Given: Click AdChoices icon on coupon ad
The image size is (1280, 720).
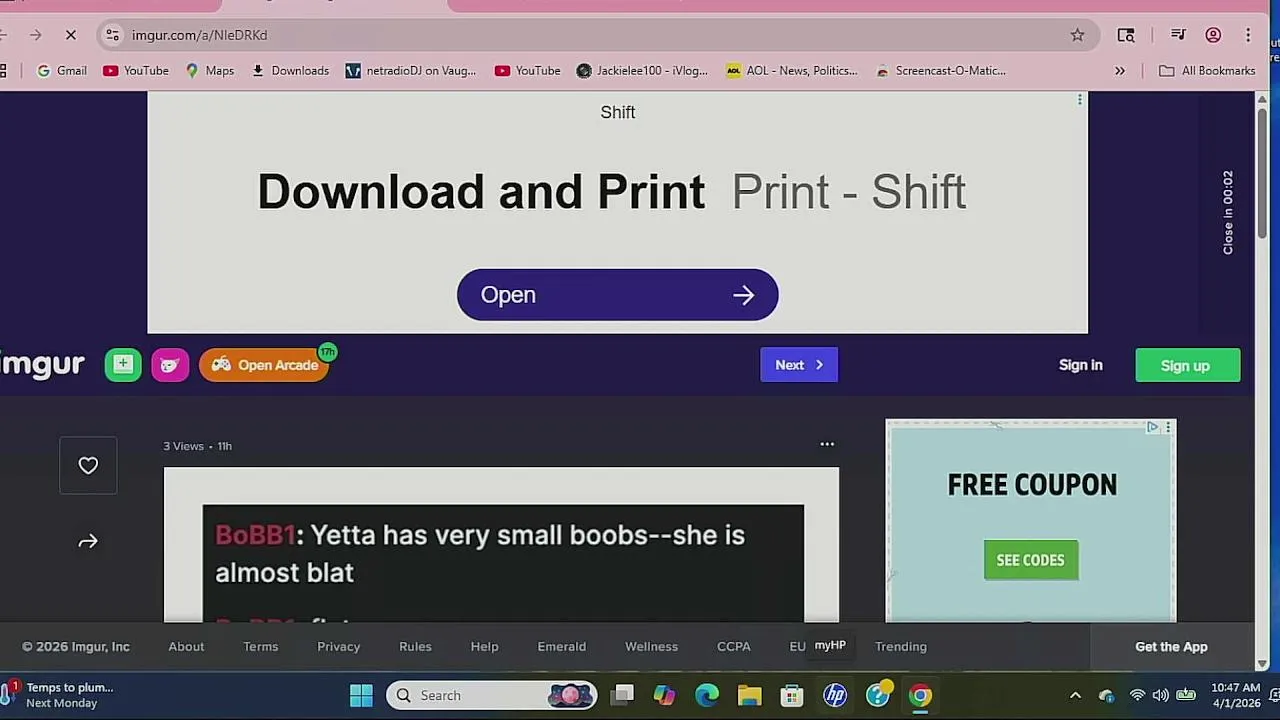Looking at the screenshot, I should click(1152, 427).
